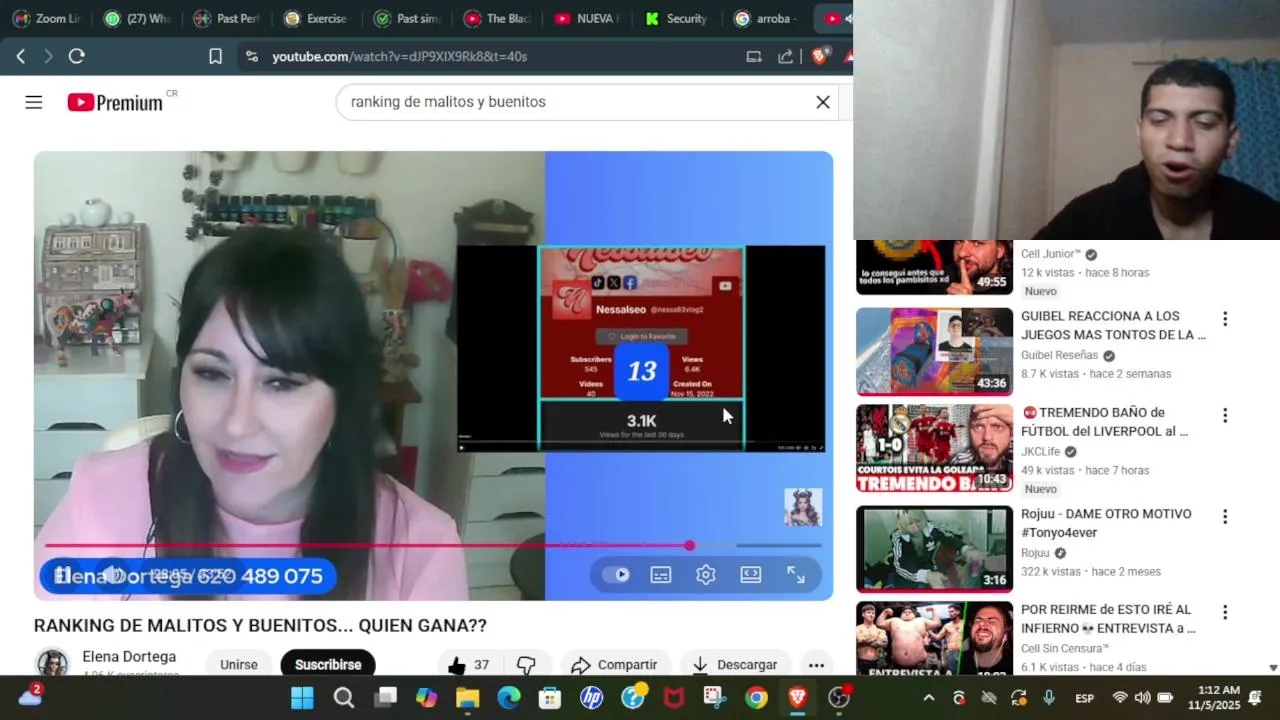Open the Elena Dortega channel name link

coord(129,657)
